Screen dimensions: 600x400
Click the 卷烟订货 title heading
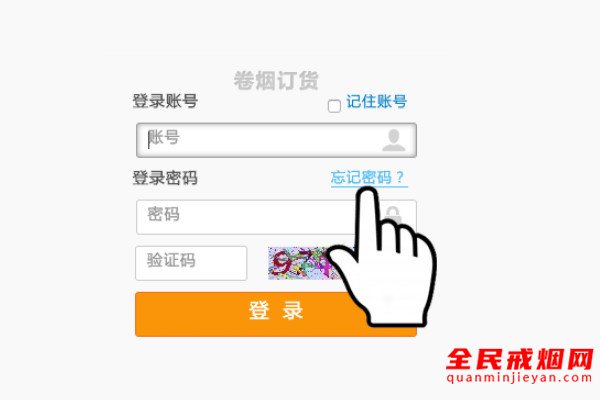[276, 80]
